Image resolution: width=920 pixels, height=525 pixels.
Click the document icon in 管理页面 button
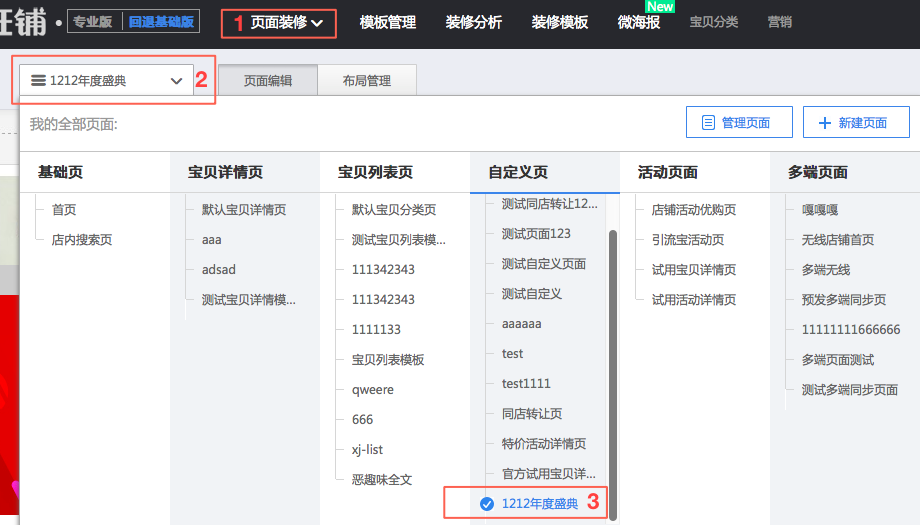click(x=708, y=123)
